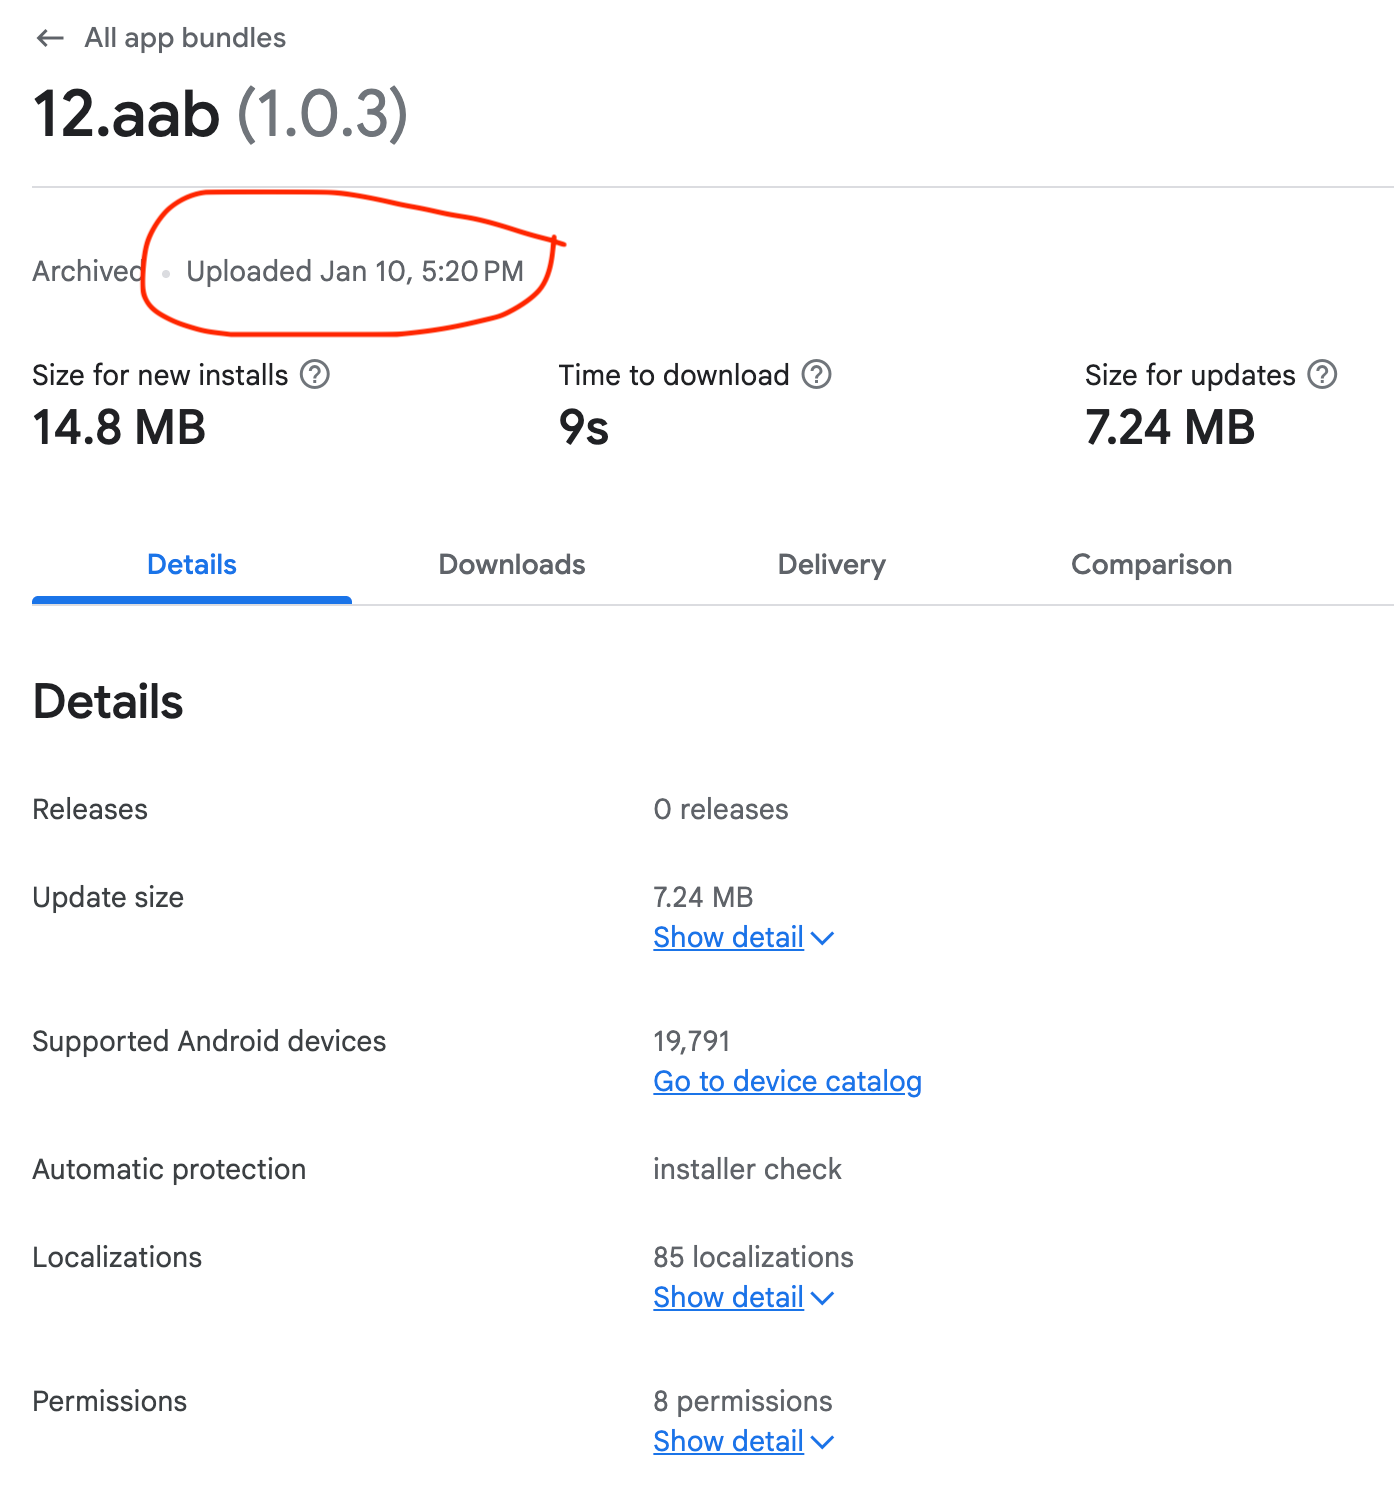Viewport: 1394px width, 1504px height.
Task: Click the 85 localizations text
Action: [754, 1258]
